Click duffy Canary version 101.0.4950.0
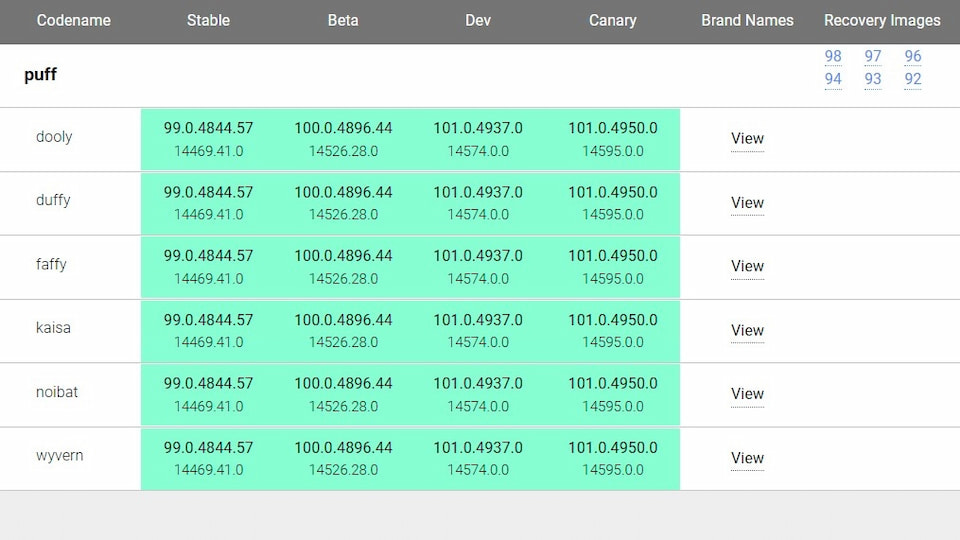960x540 pixels. 612,192
